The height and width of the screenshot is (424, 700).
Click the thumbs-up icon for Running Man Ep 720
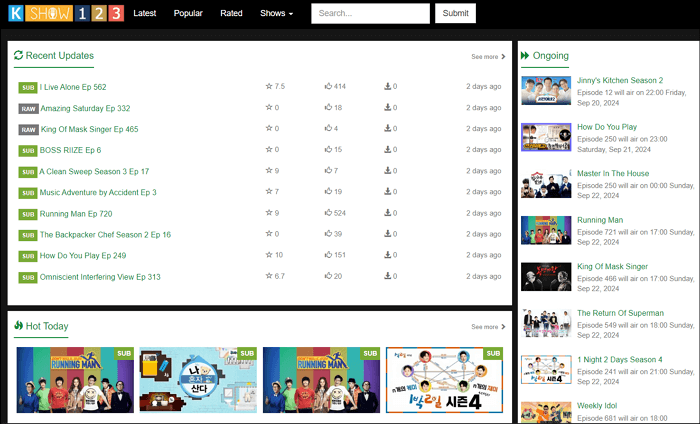point(328,212)
